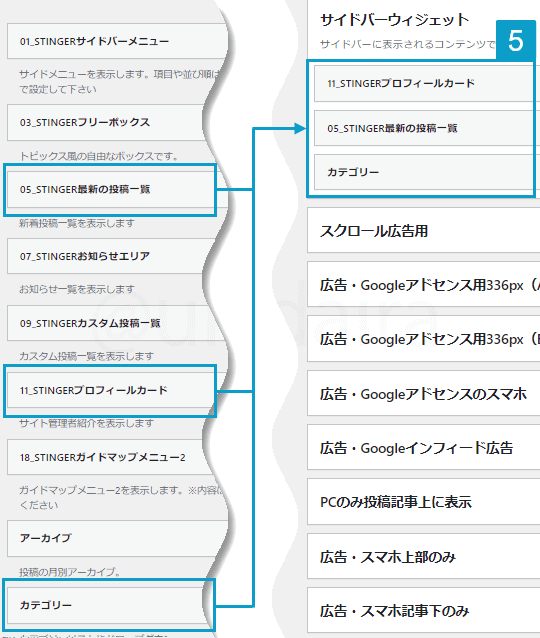Screen dimensions: 540x638
Task: Select the 03_STINGERフリーボックス widget
Action: point(108,122)
